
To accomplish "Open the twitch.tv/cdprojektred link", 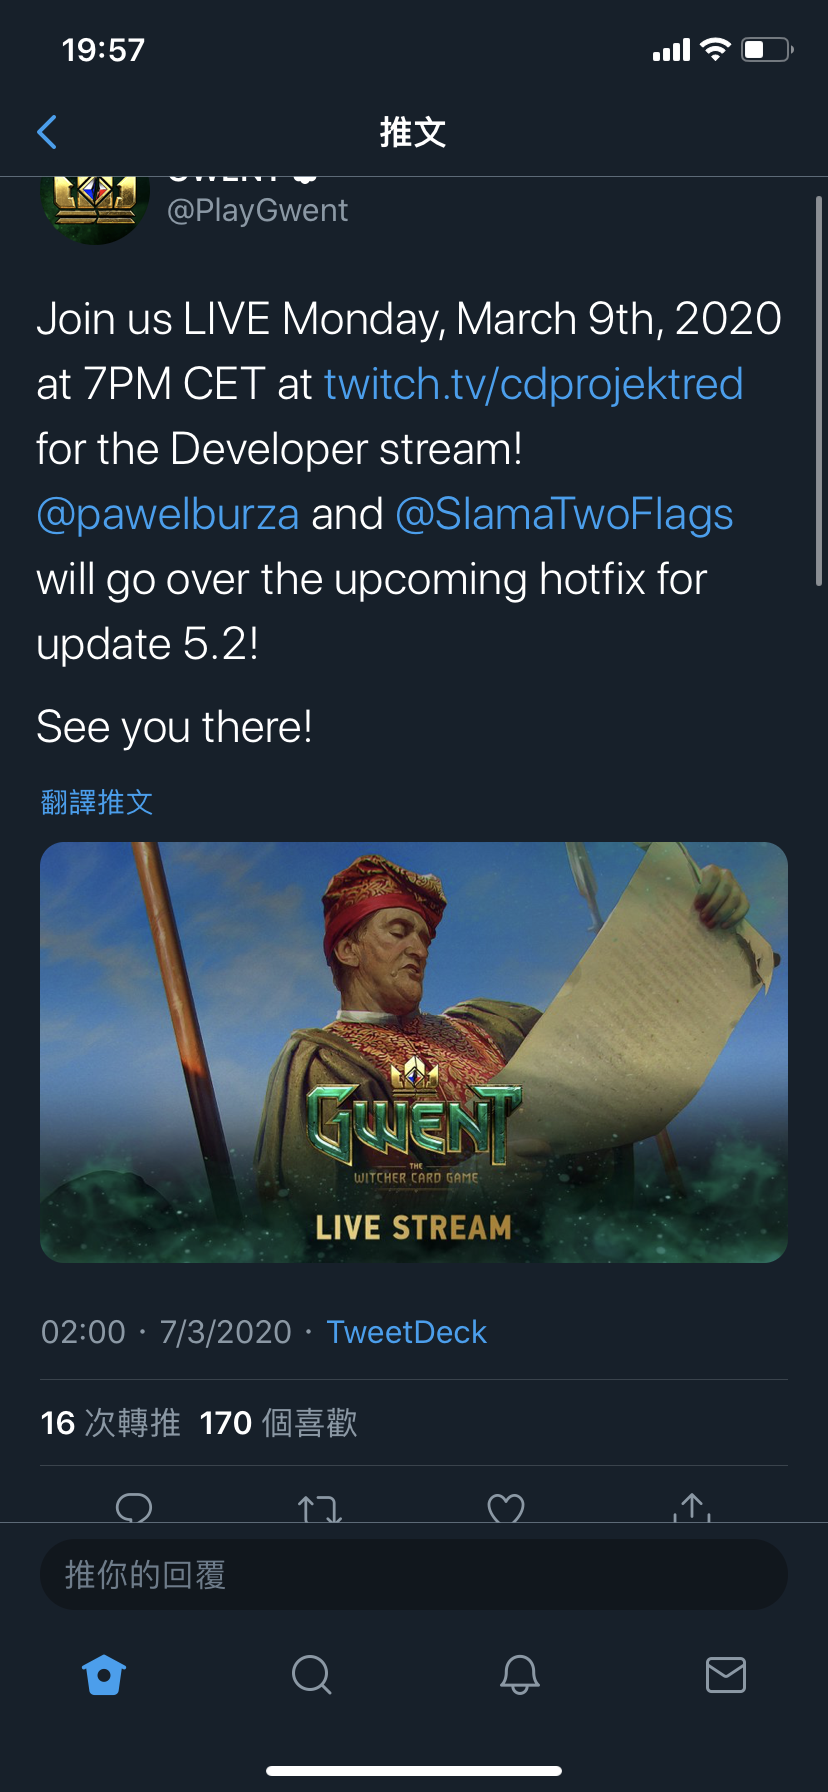I will point(533,384).
